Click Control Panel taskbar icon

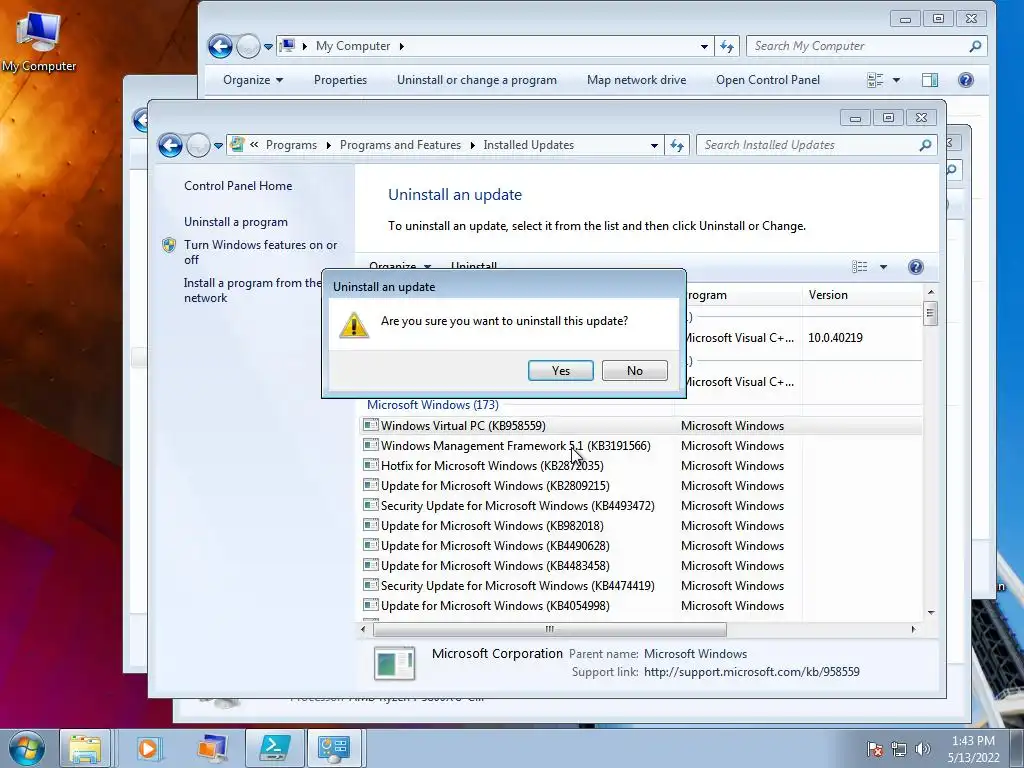pos(334,748)
